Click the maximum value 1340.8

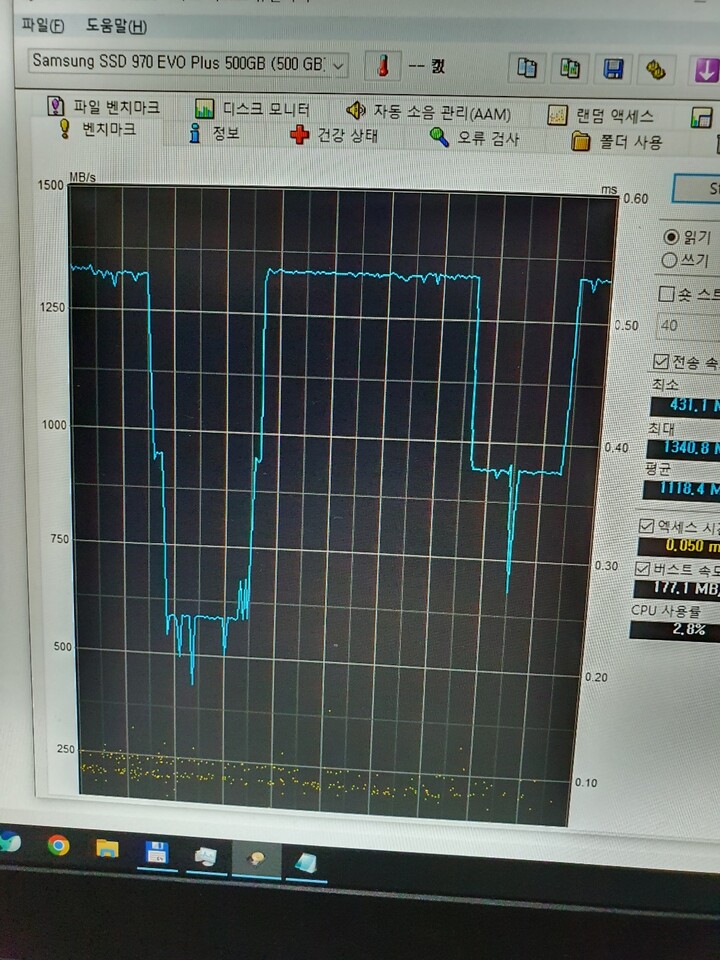[x=683, y=448]
